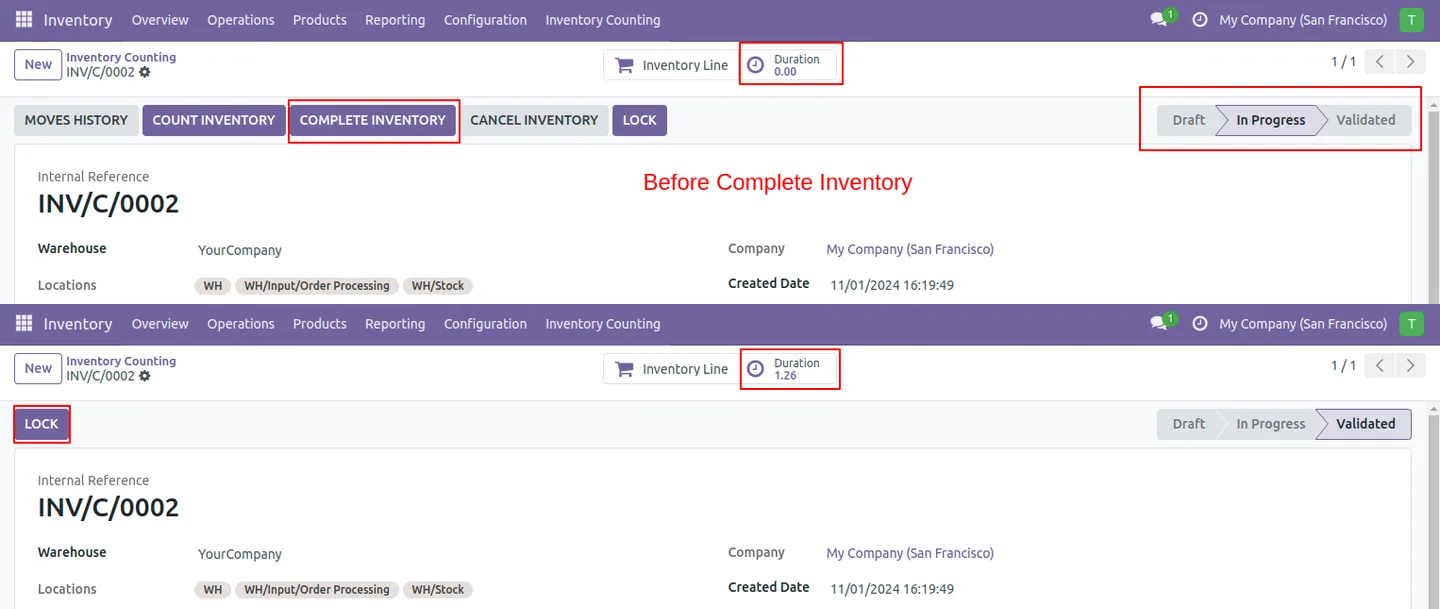This screenshot has width=1440, height=609.
Task: Click the green T user avatar in the lower view
Action: point(1411,323)
